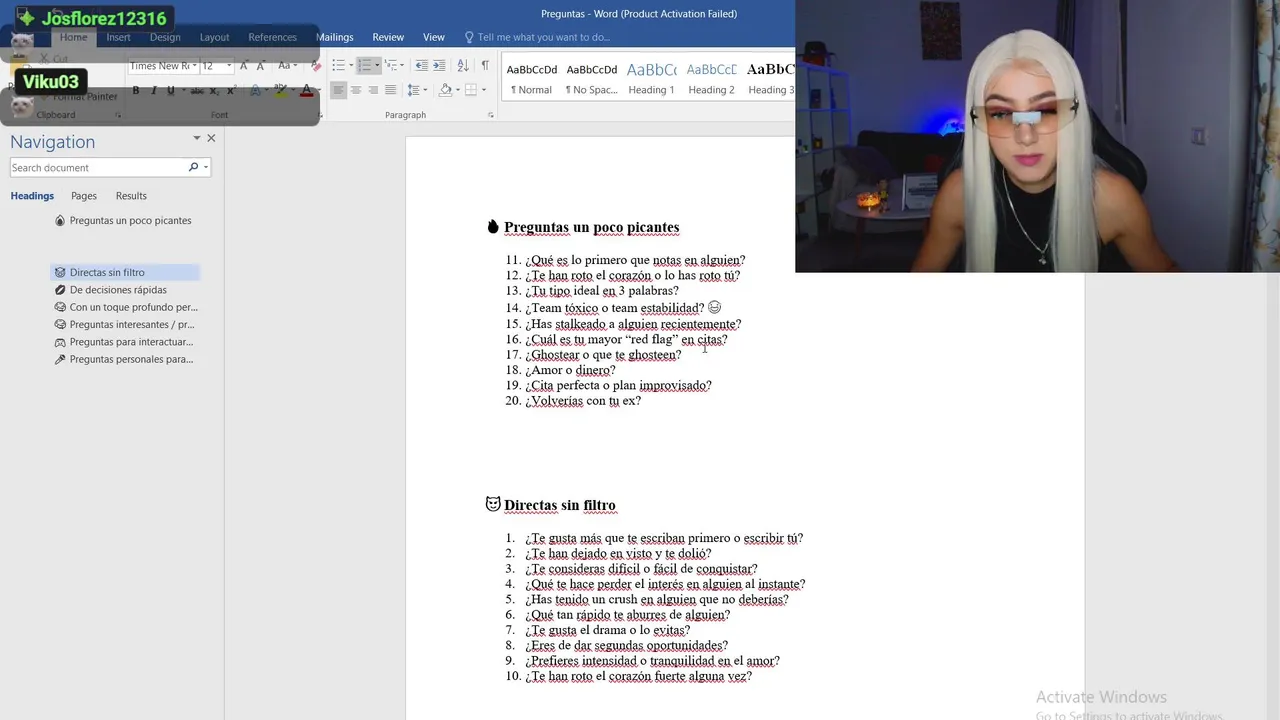Image resolution: width=1280 pixels, height=720 pixels.
Task: Open search options dropdown in Navigation
Action: point(205,167)
